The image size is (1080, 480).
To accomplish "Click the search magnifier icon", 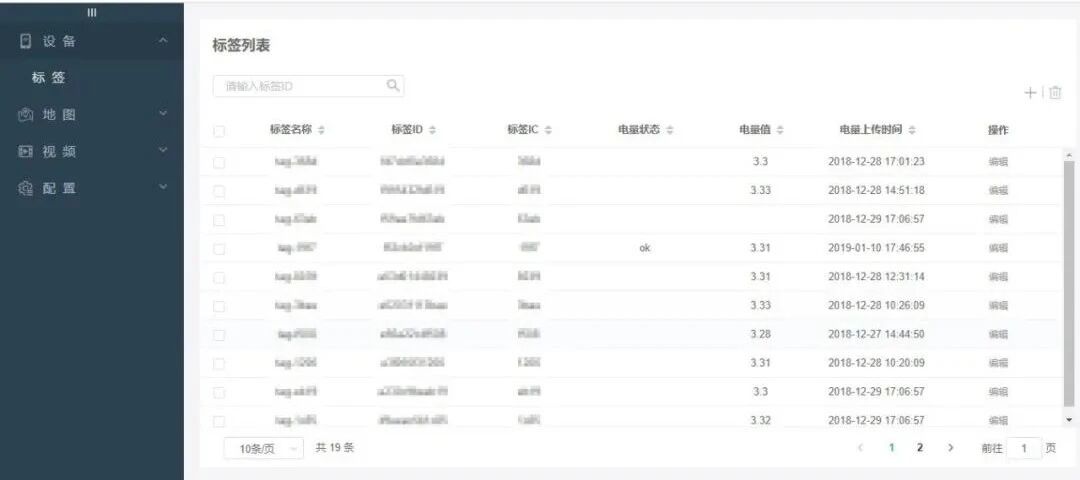I will (x=393, y=86).
